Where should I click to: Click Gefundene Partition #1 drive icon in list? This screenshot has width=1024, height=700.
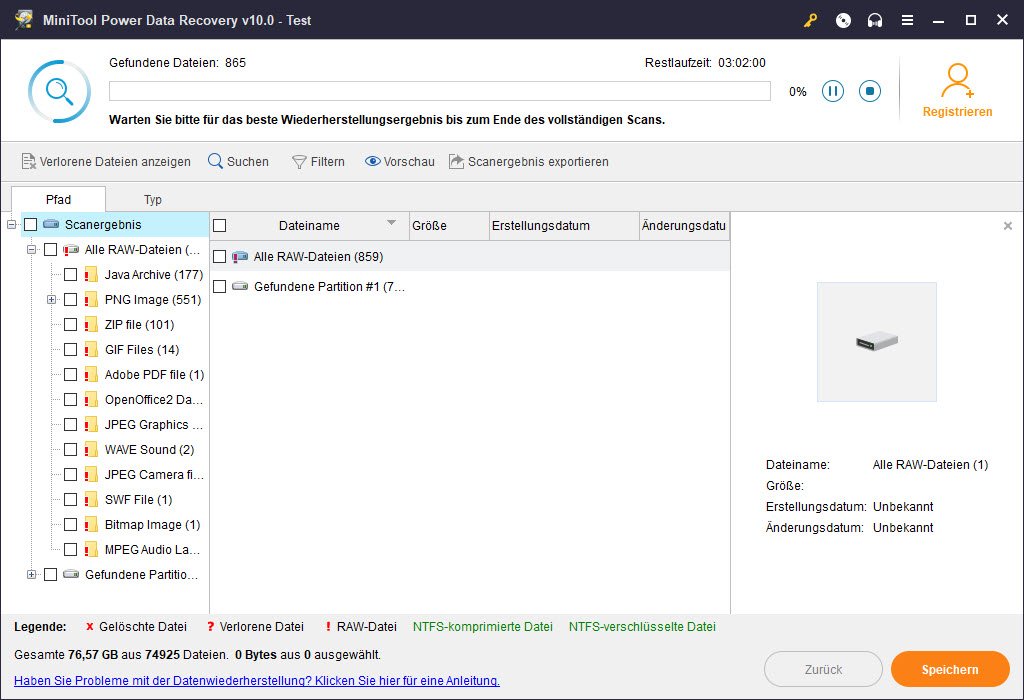point(240,286)
